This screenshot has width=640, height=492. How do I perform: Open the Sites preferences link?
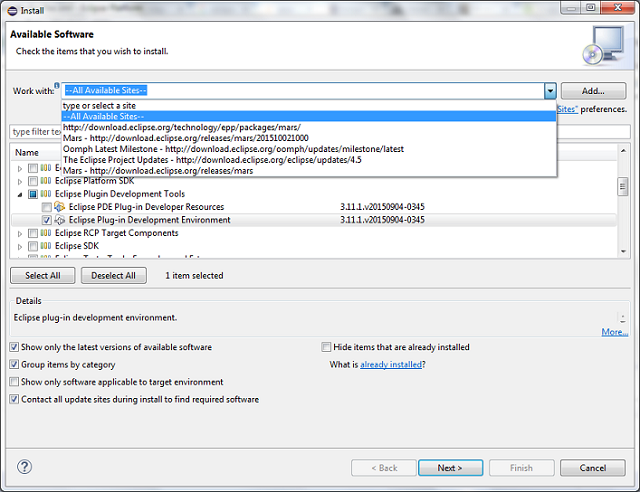tap(568, 109)
